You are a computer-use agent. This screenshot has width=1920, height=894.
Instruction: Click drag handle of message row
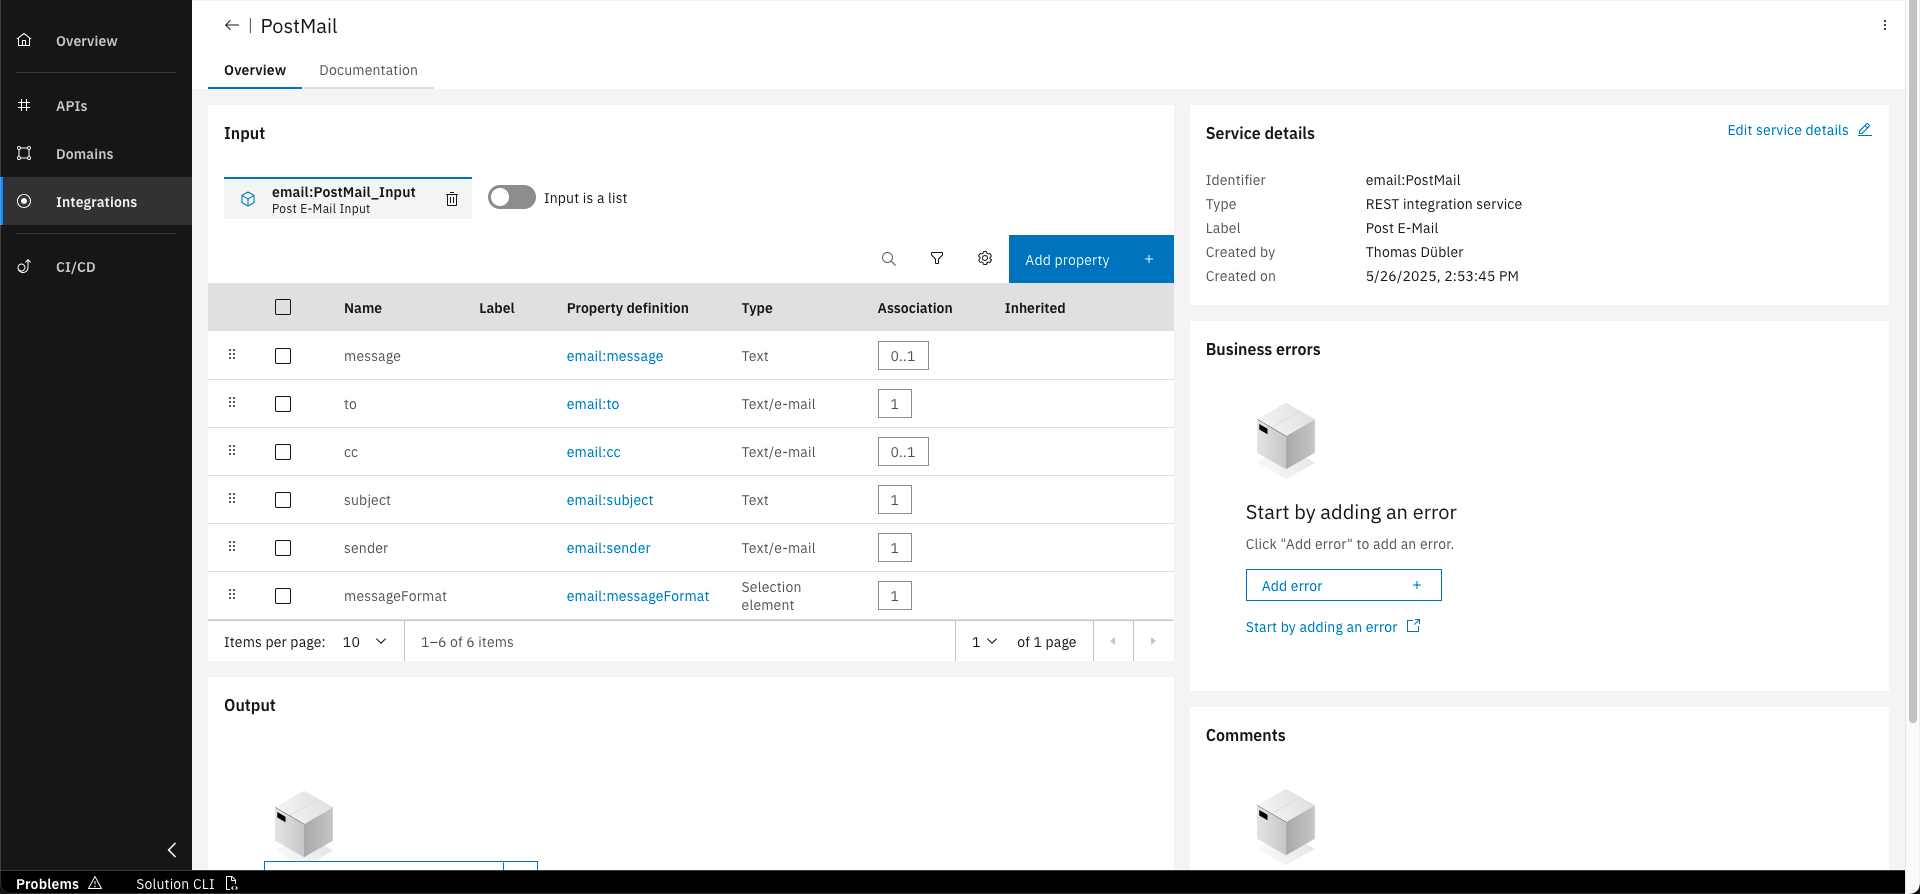coord(232,355)
